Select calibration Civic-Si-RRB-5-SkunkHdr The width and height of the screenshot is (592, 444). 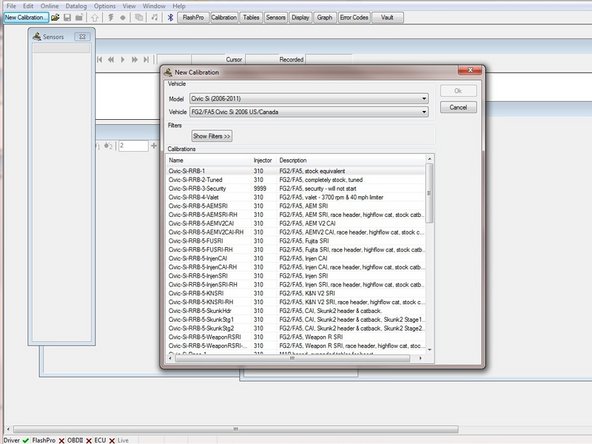pyautogui.click(x=296, y=311)
